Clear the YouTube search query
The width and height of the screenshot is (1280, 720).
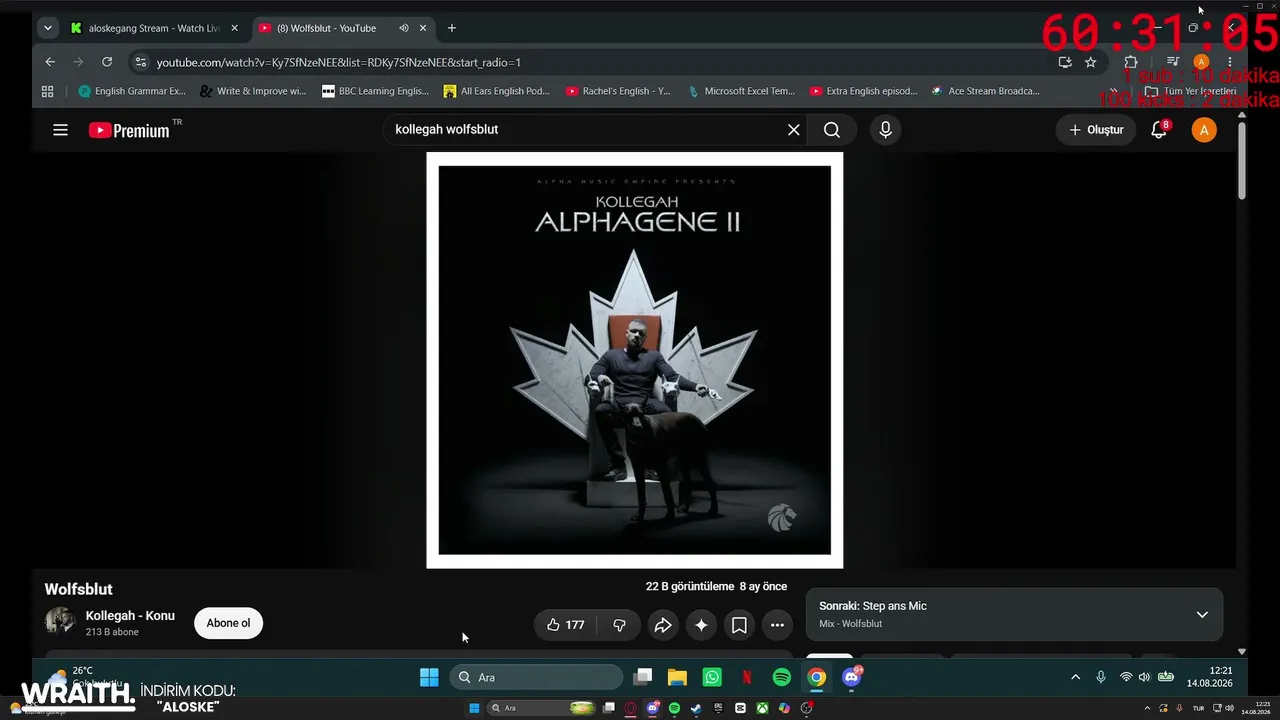[x=794, y=130]
